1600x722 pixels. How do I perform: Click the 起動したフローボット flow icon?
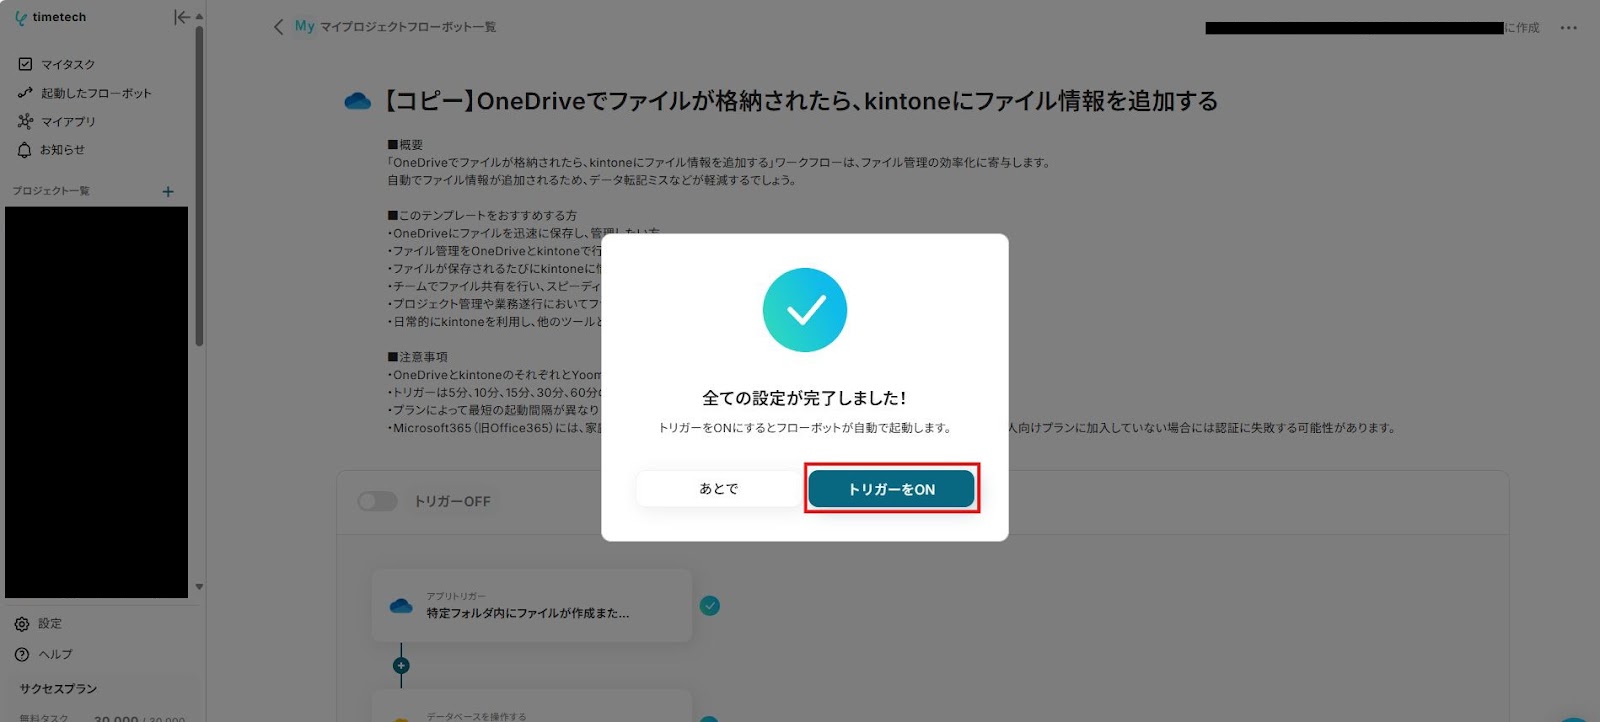25,93
